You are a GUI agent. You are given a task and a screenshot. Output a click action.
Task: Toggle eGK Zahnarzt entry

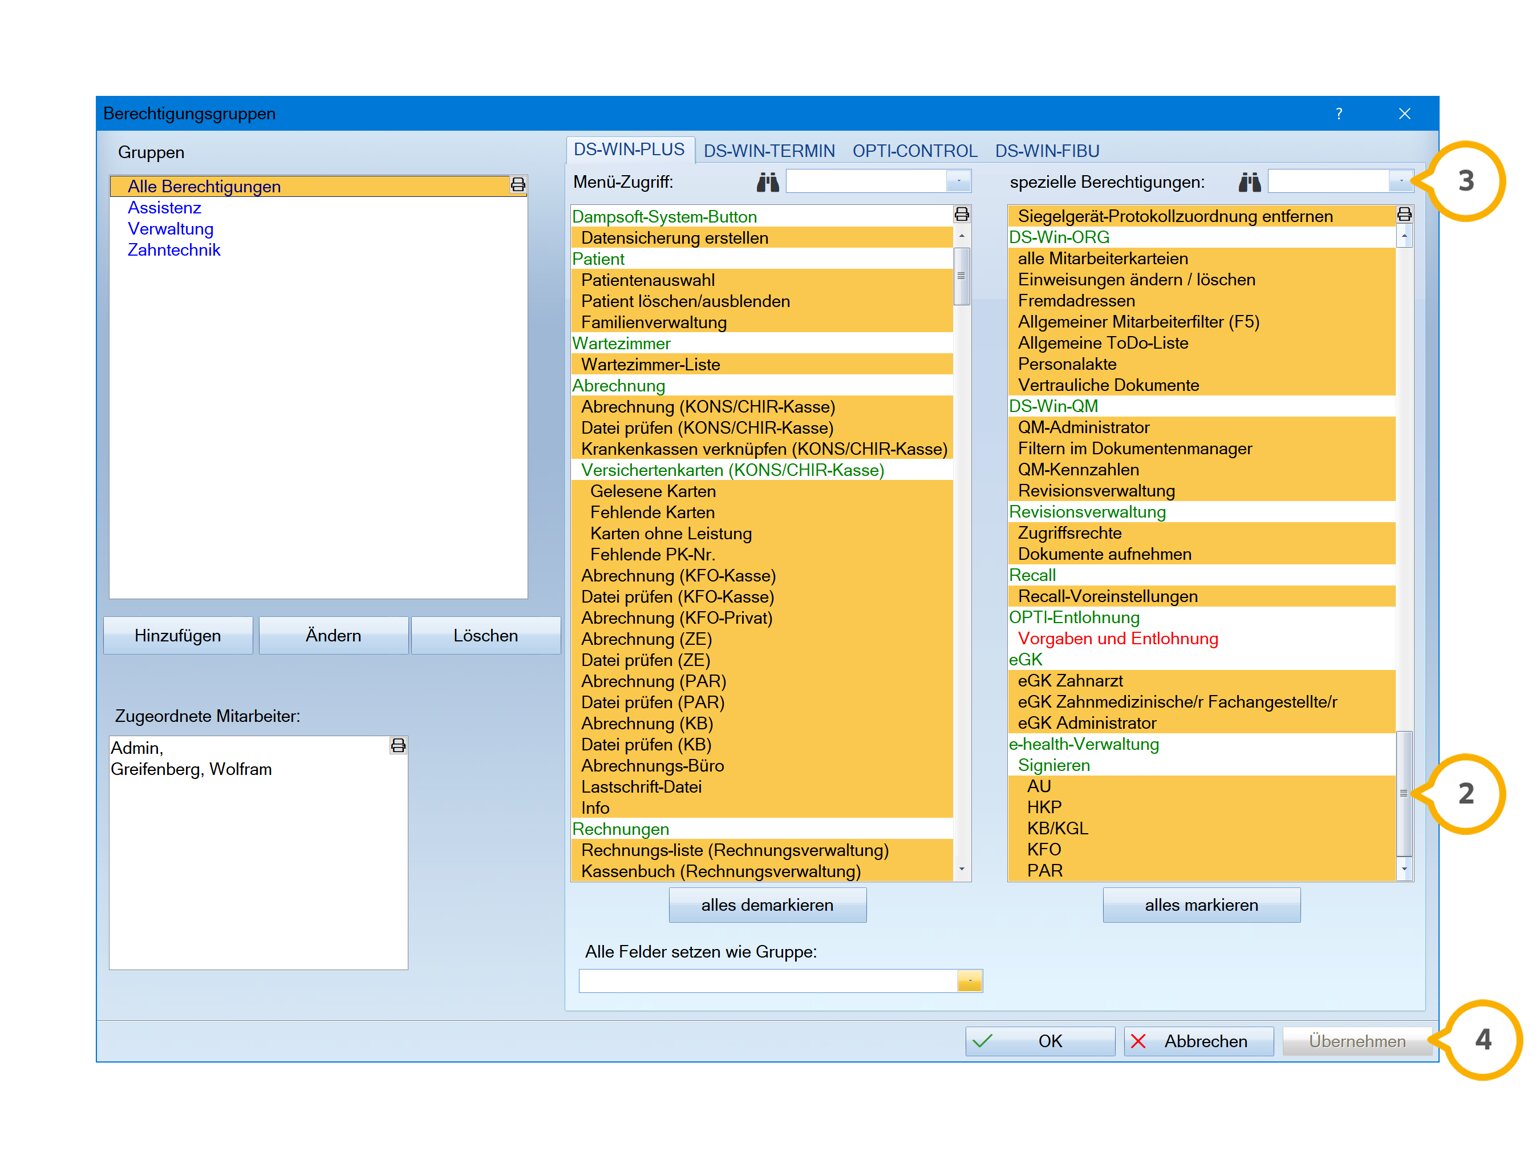click(x=1202, y=681)
